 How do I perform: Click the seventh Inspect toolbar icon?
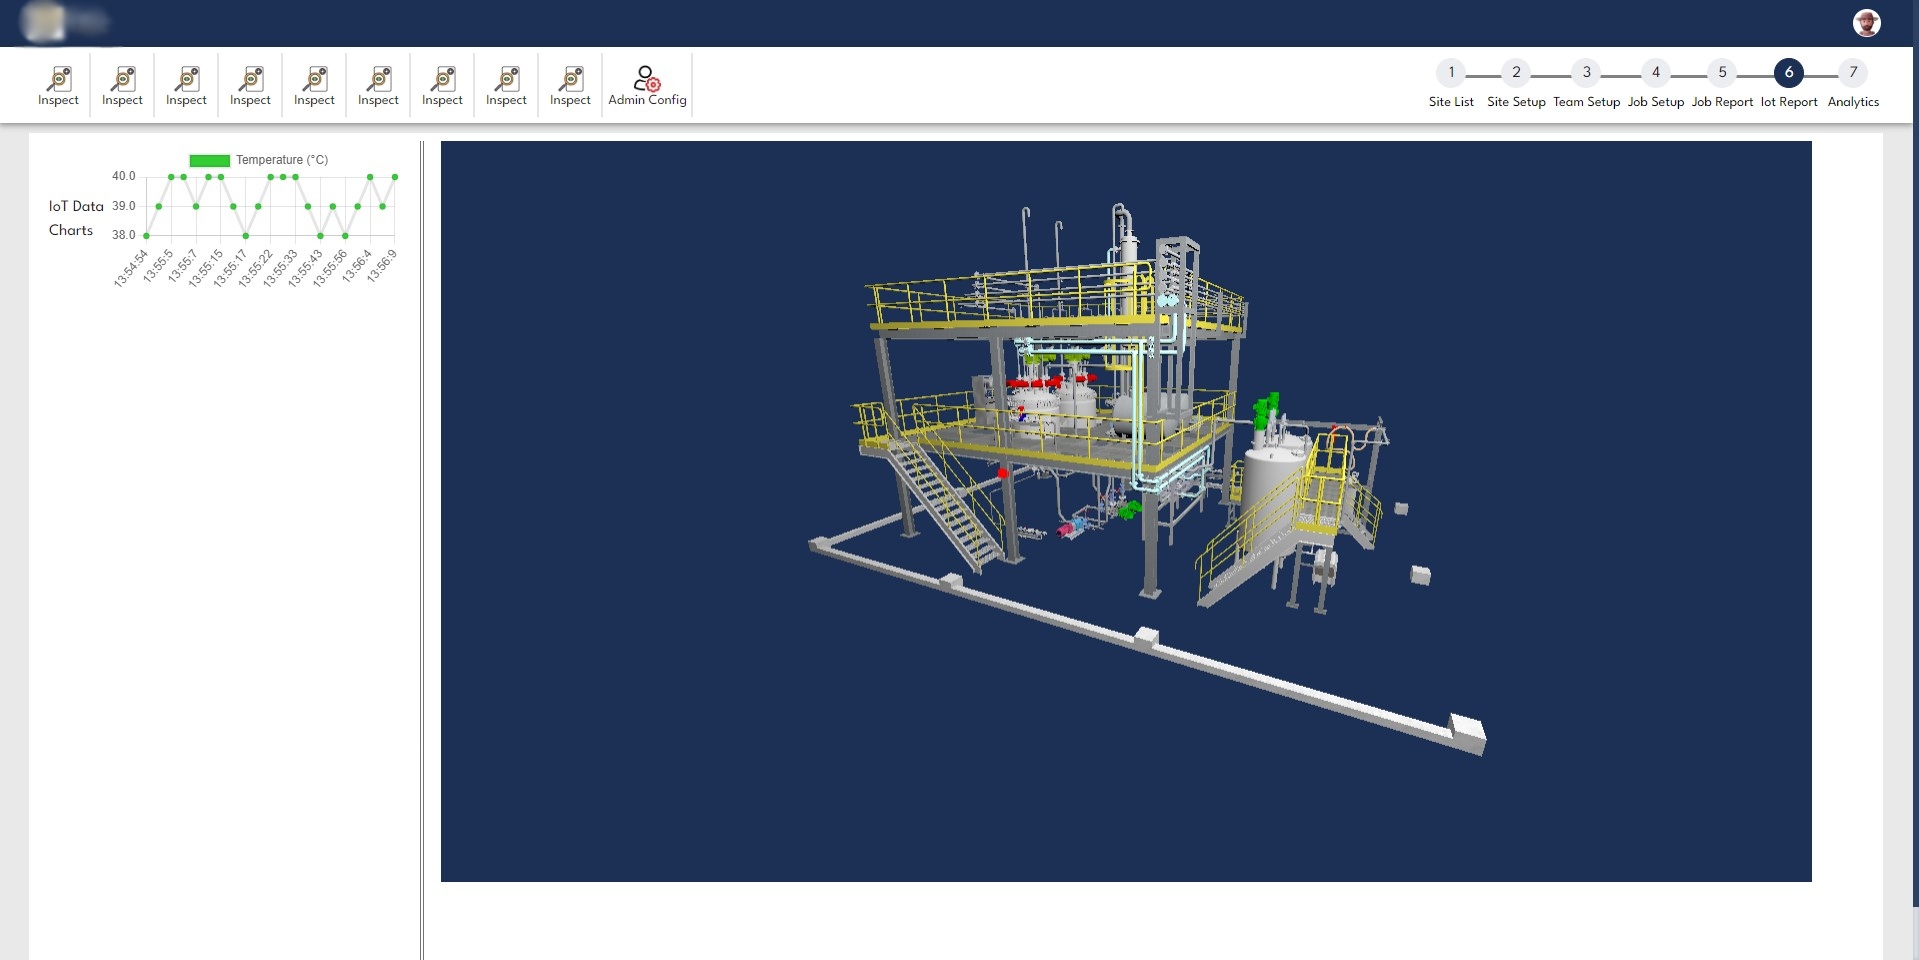443,86
